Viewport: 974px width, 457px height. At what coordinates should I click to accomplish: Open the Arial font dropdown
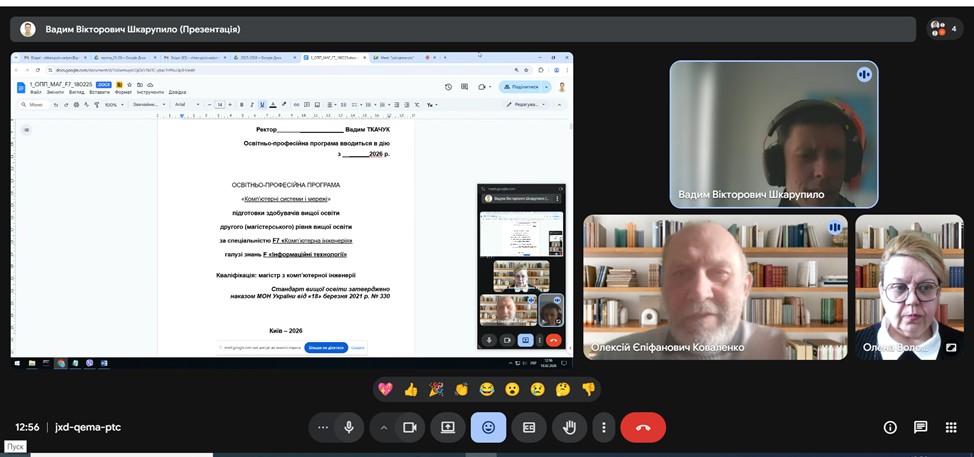coord(188,104)
